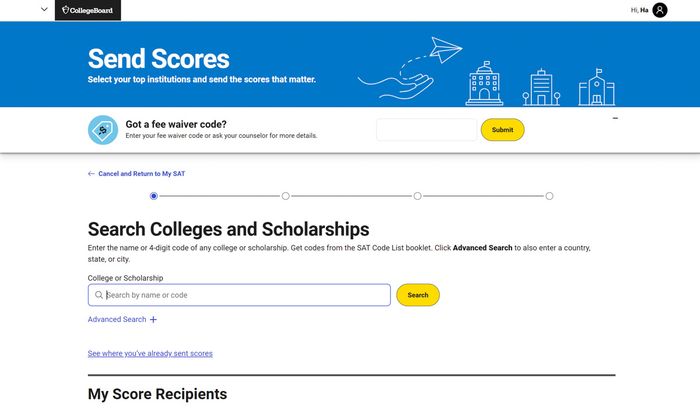The image size is (700, 409).
Task: Open the user profile avatar icon
Action: click(660, 10)
